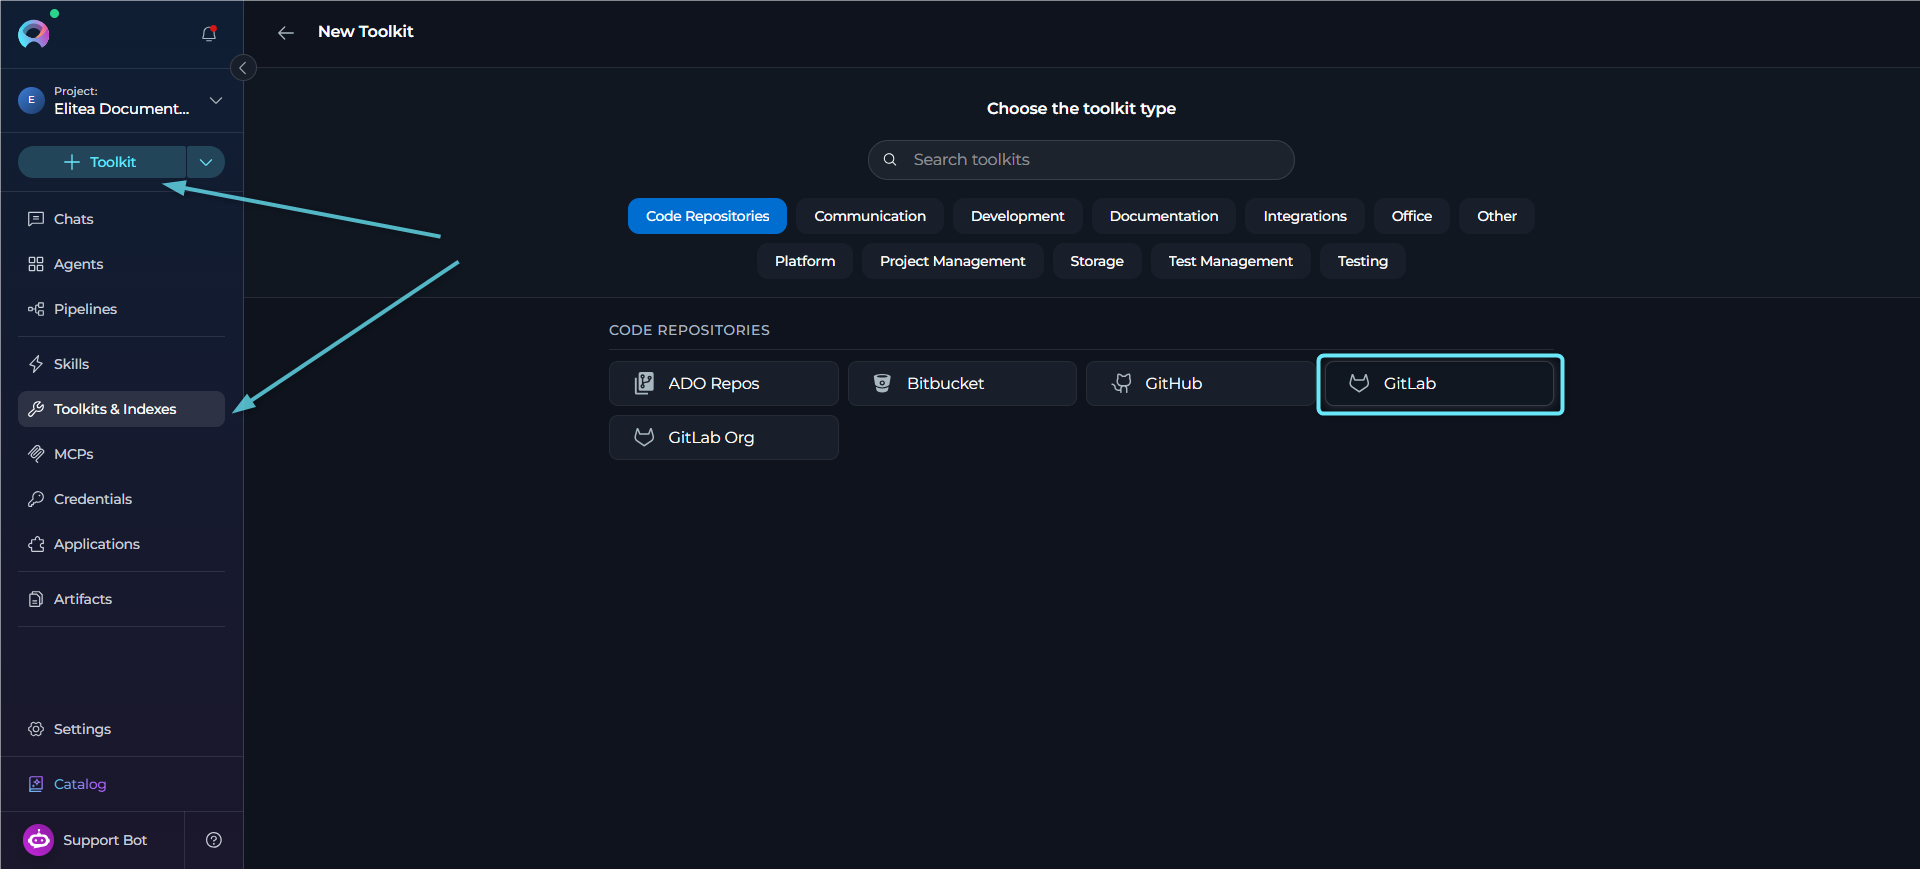Open the dropdown arrow beside Toolkit button
Viewport: 1920px width, 869px height.
click(x=206, y=162)
